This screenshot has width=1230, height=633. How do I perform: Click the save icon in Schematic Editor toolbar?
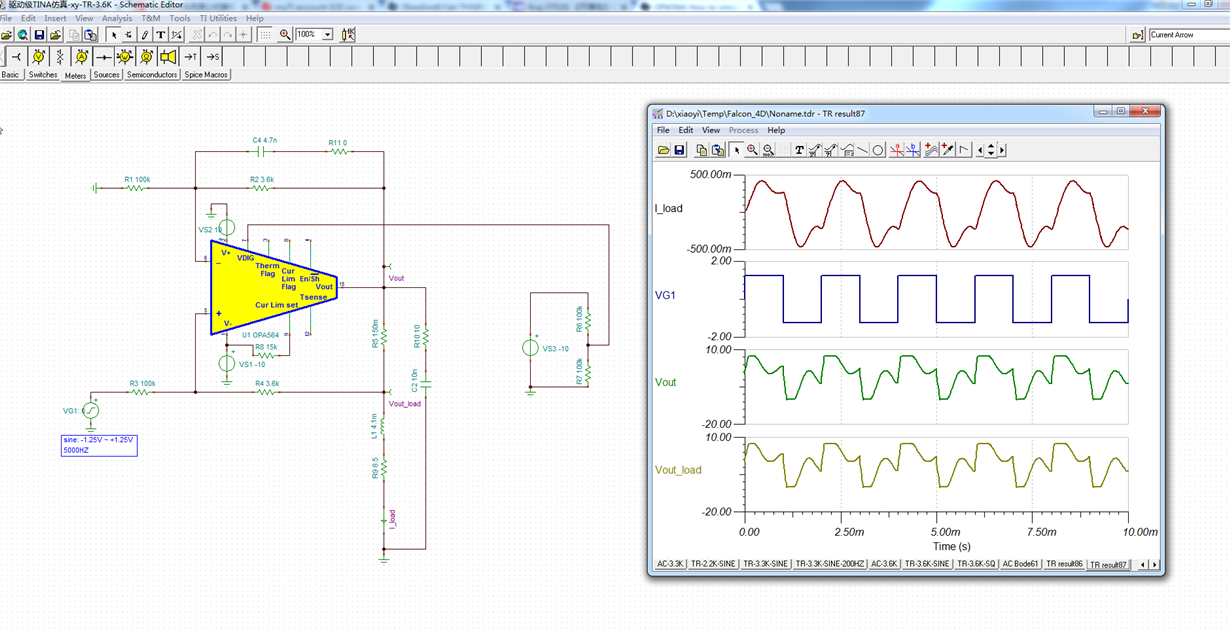[x=39, y=35]
